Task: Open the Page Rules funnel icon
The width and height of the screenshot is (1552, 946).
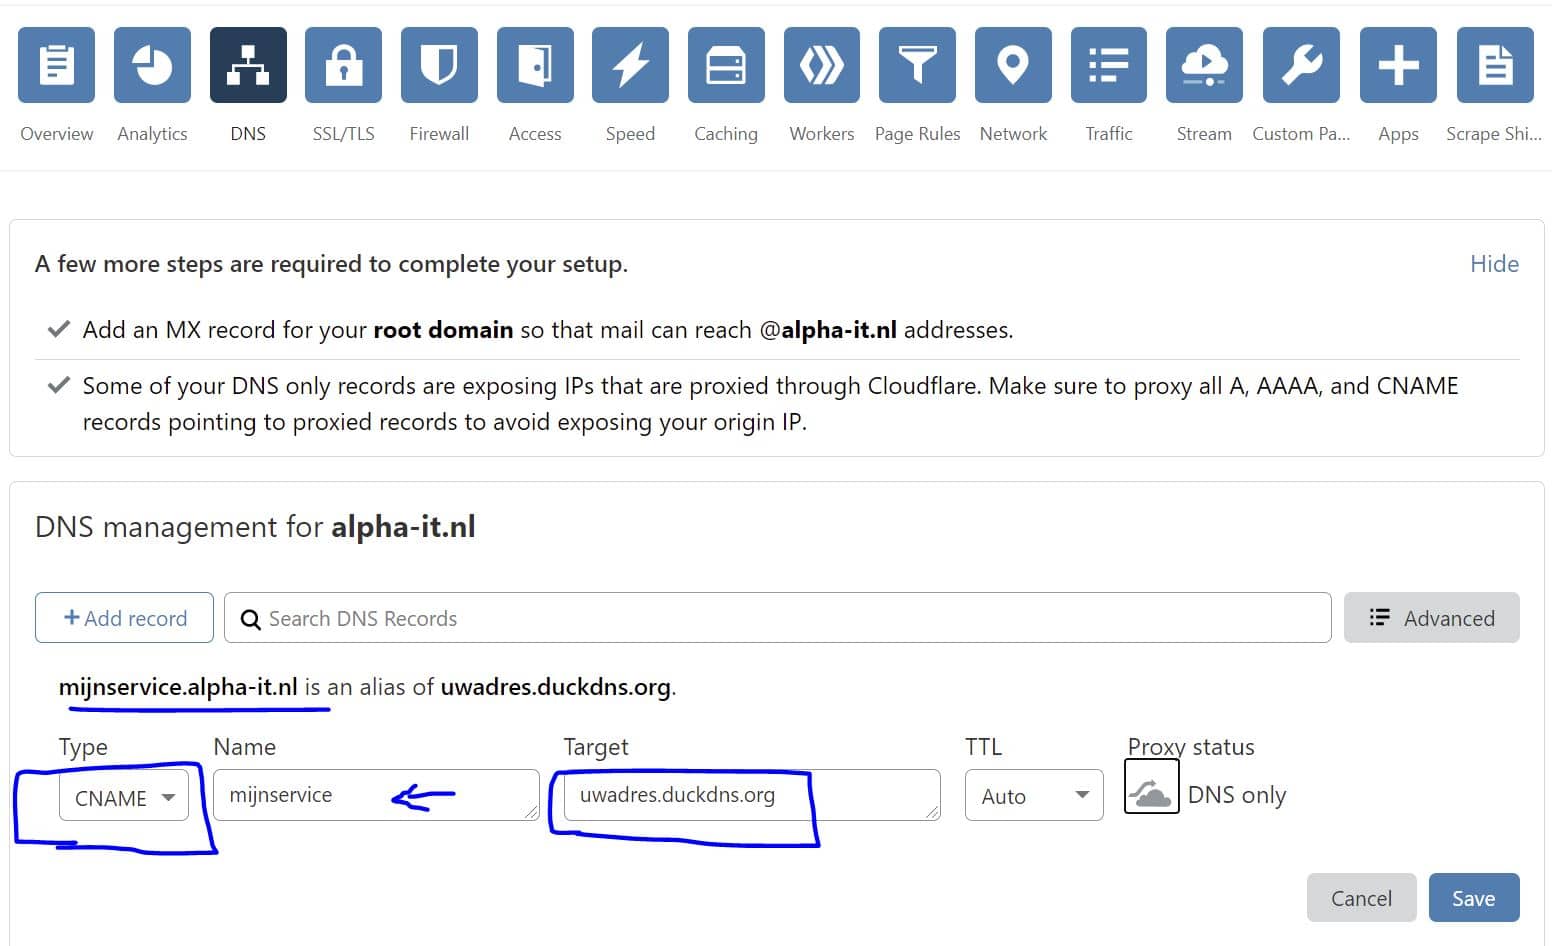Action: [x=917, y=66]
